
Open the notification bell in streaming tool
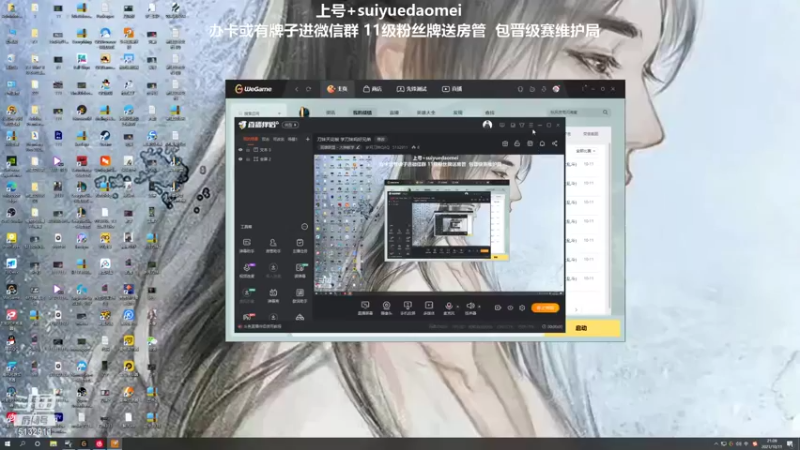click(542, 144)
